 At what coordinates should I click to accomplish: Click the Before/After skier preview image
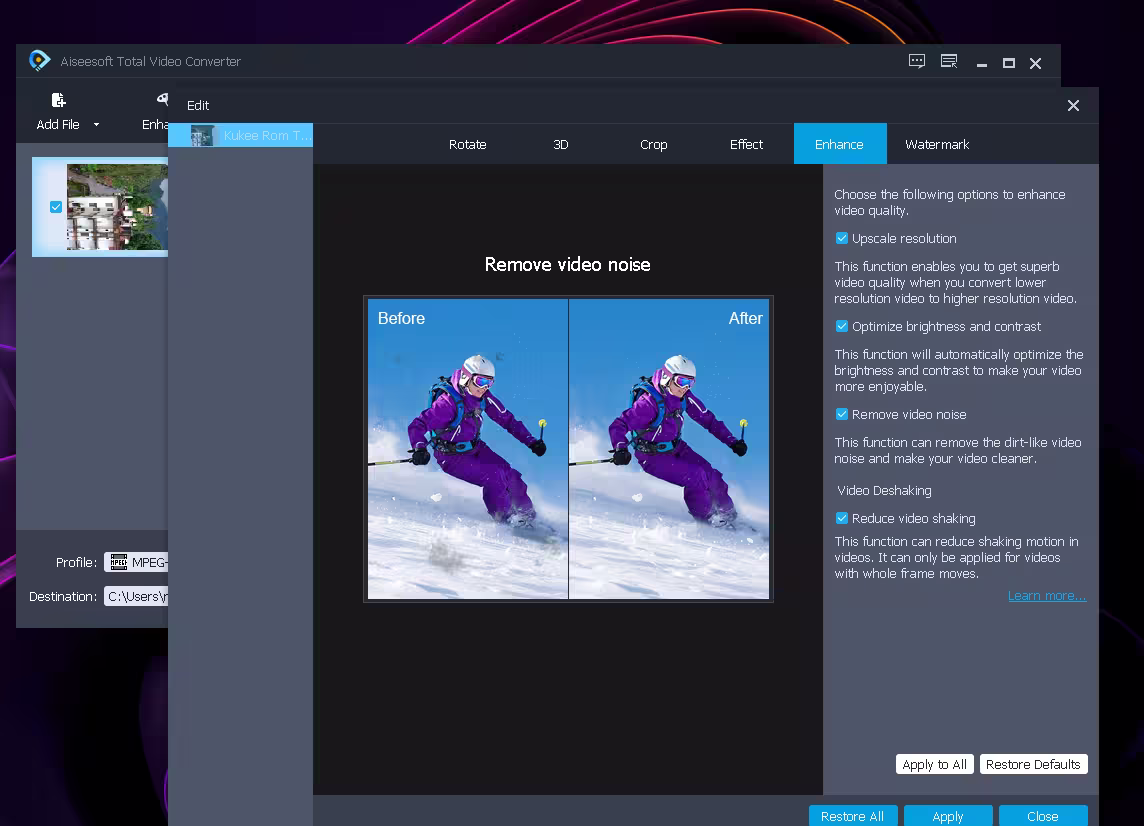(568, 449)
